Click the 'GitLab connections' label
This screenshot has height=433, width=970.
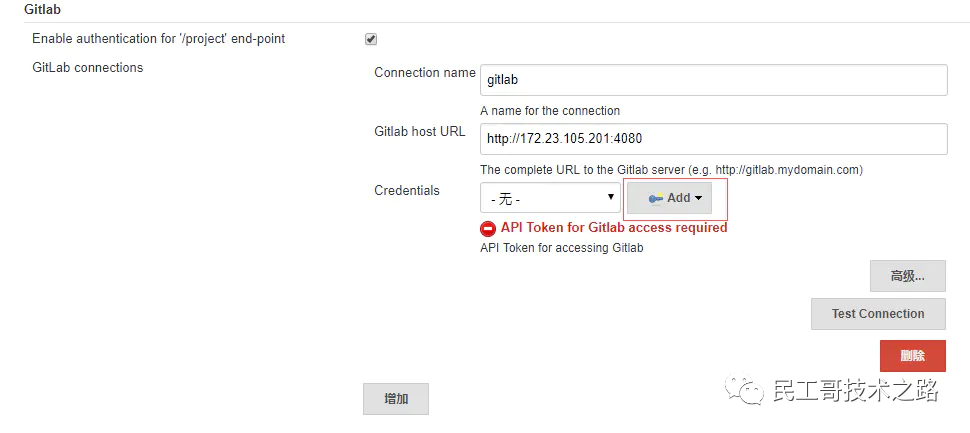87,67
